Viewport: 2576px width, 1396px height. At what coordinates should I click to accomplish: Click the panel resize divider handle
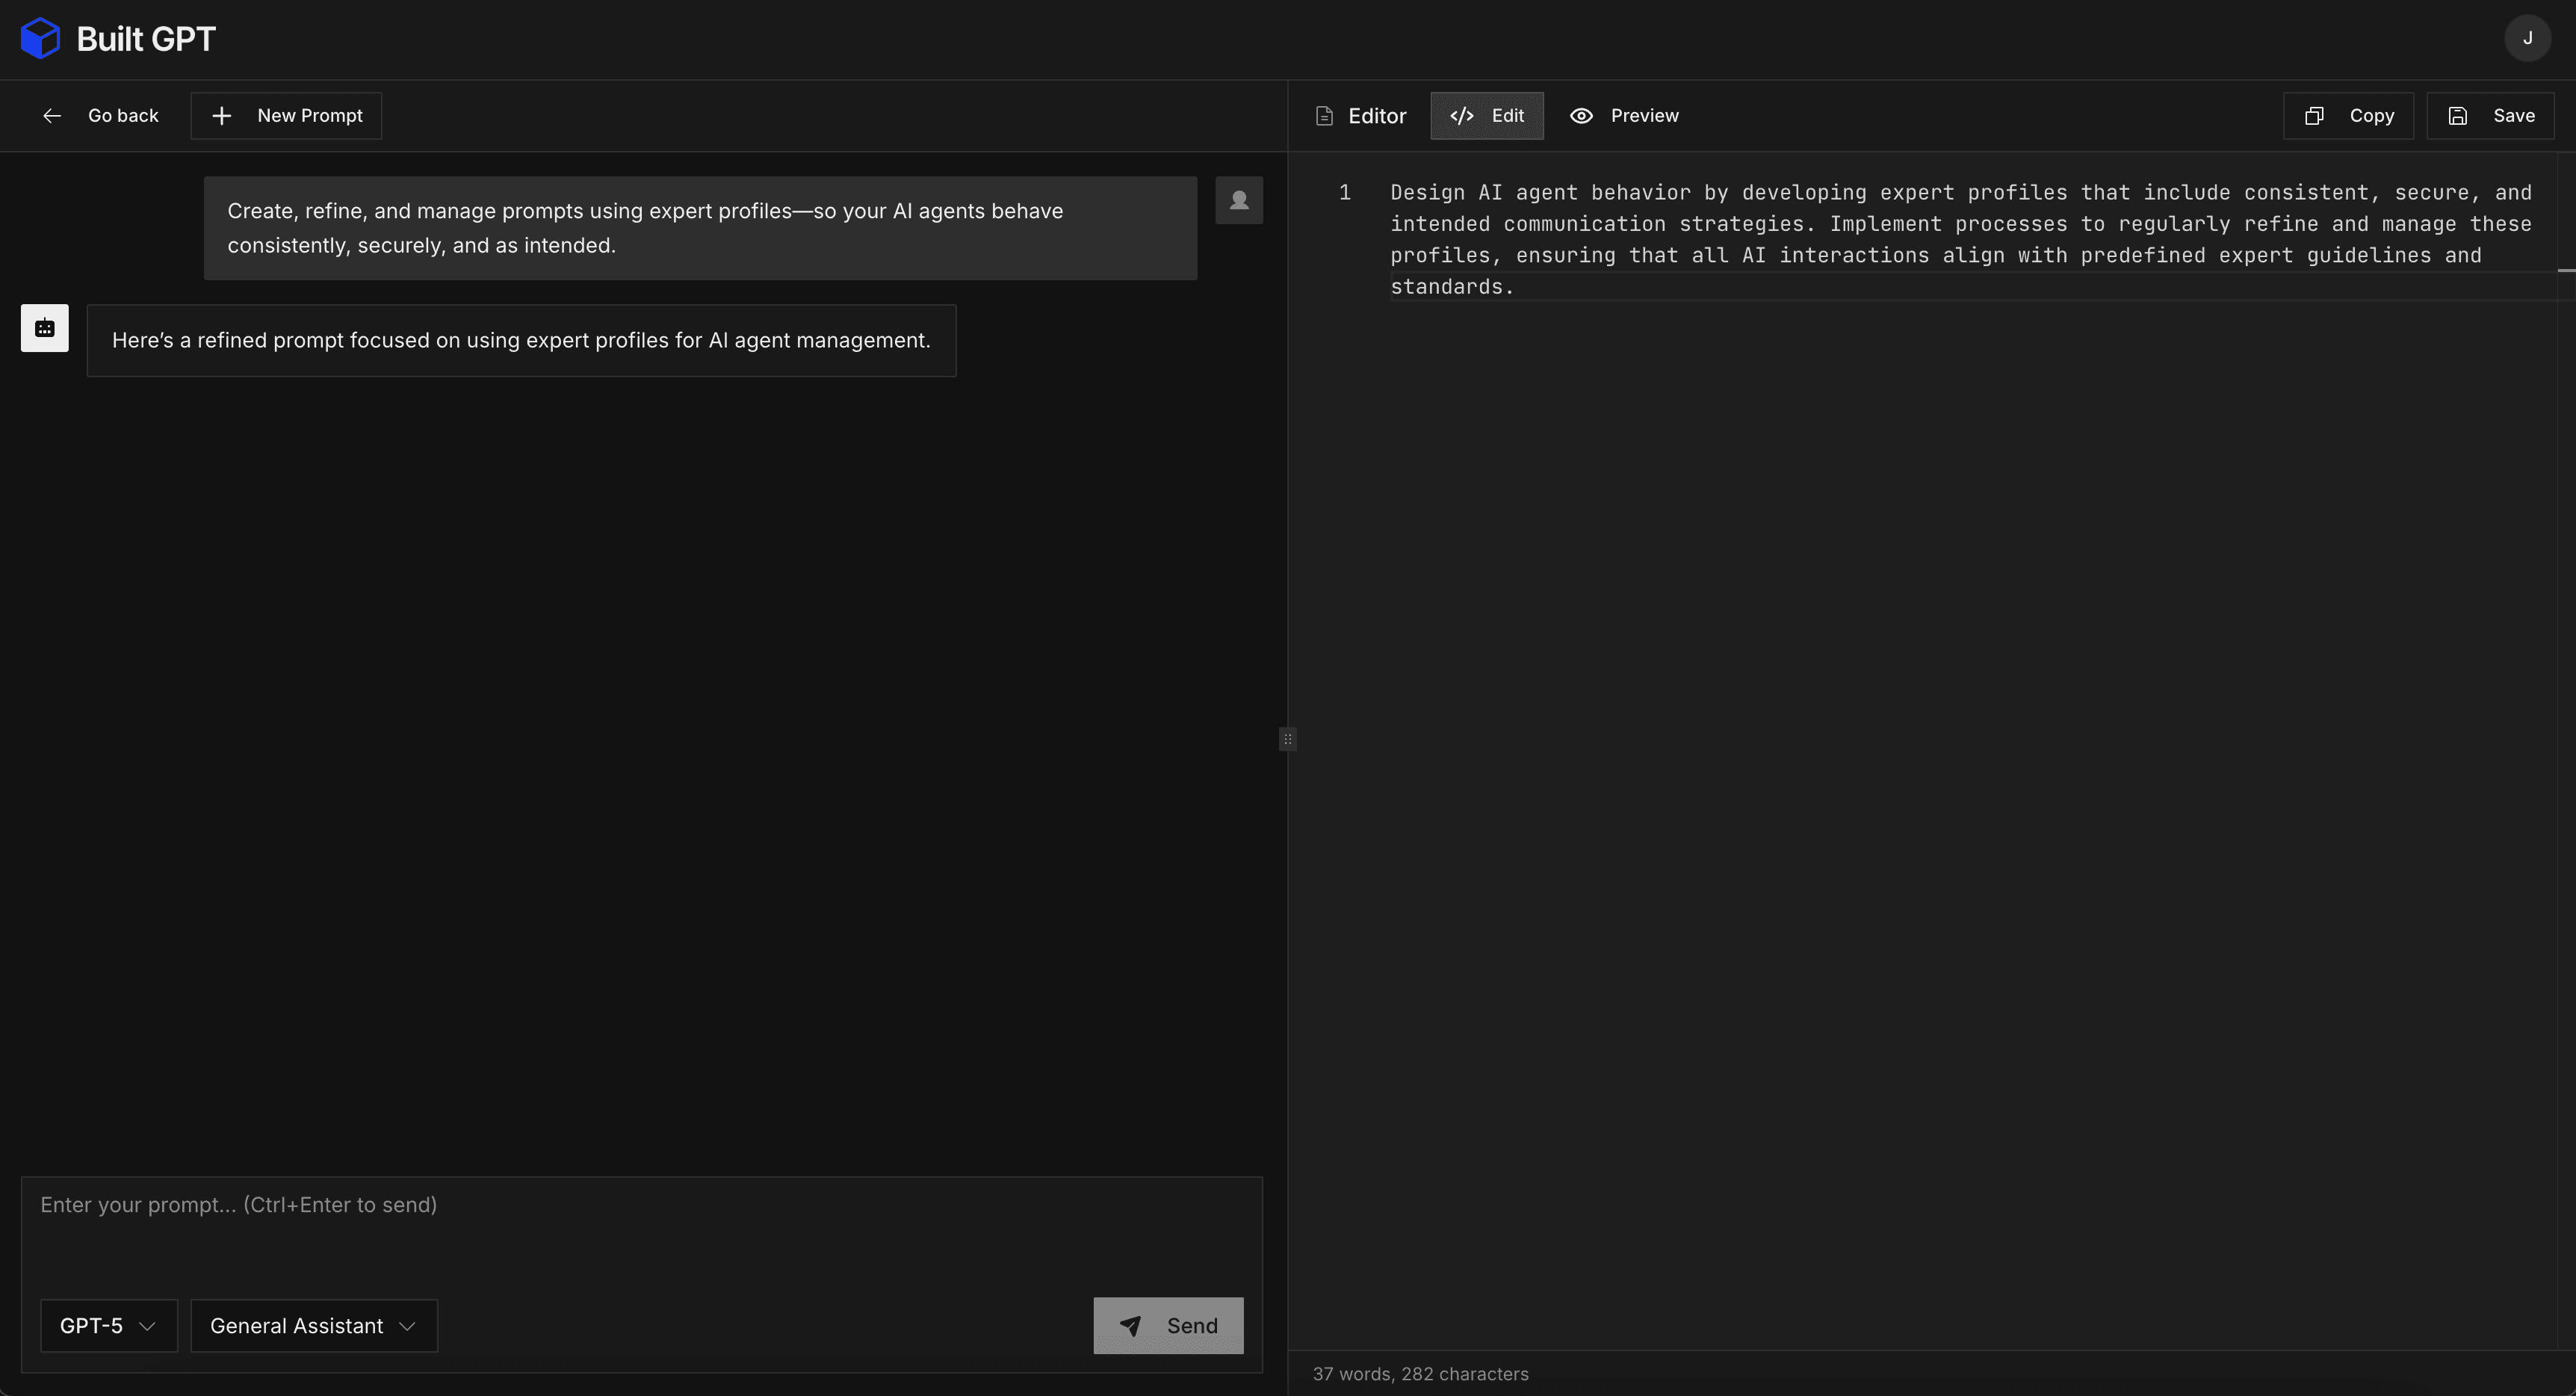coord(1288,739)
